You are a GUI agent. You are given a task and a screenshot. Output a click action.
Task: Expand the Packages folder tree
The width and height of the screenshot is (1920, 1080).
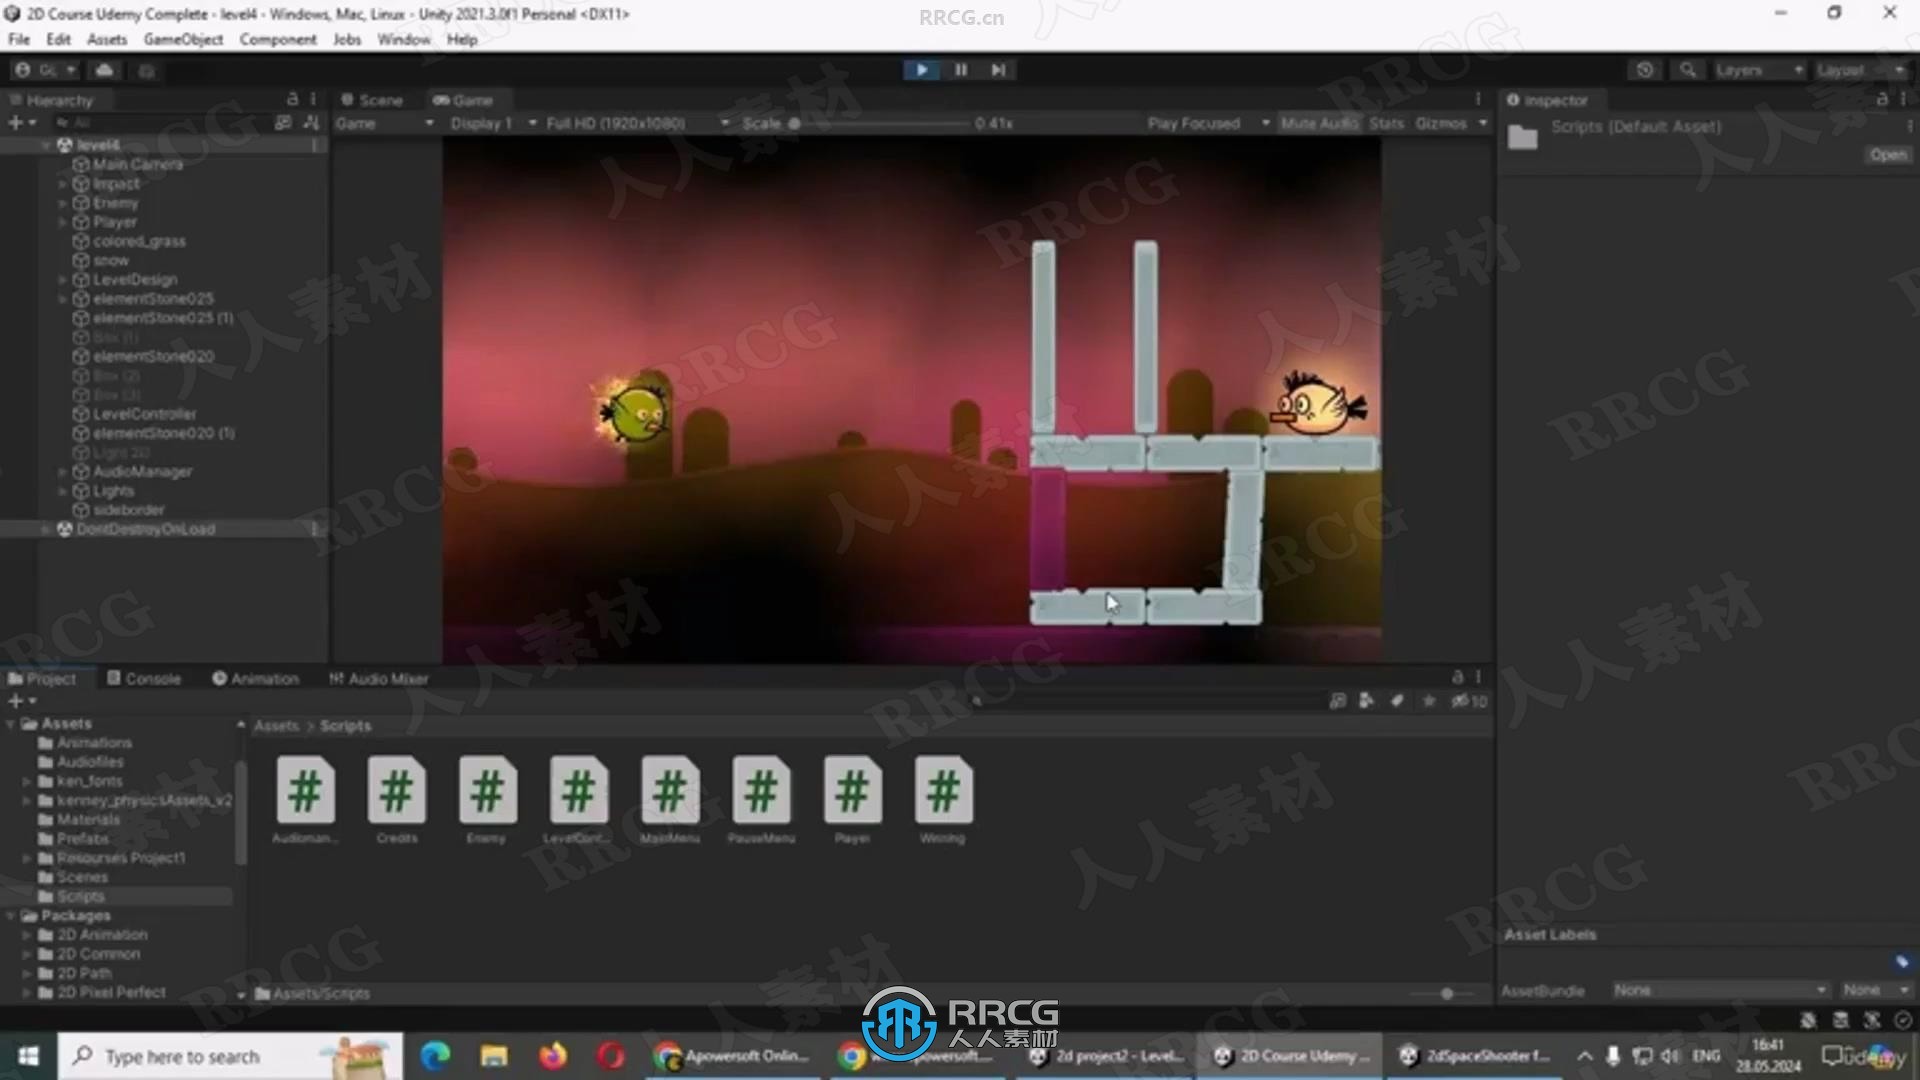pyautogui.click(x=11, y=916)
